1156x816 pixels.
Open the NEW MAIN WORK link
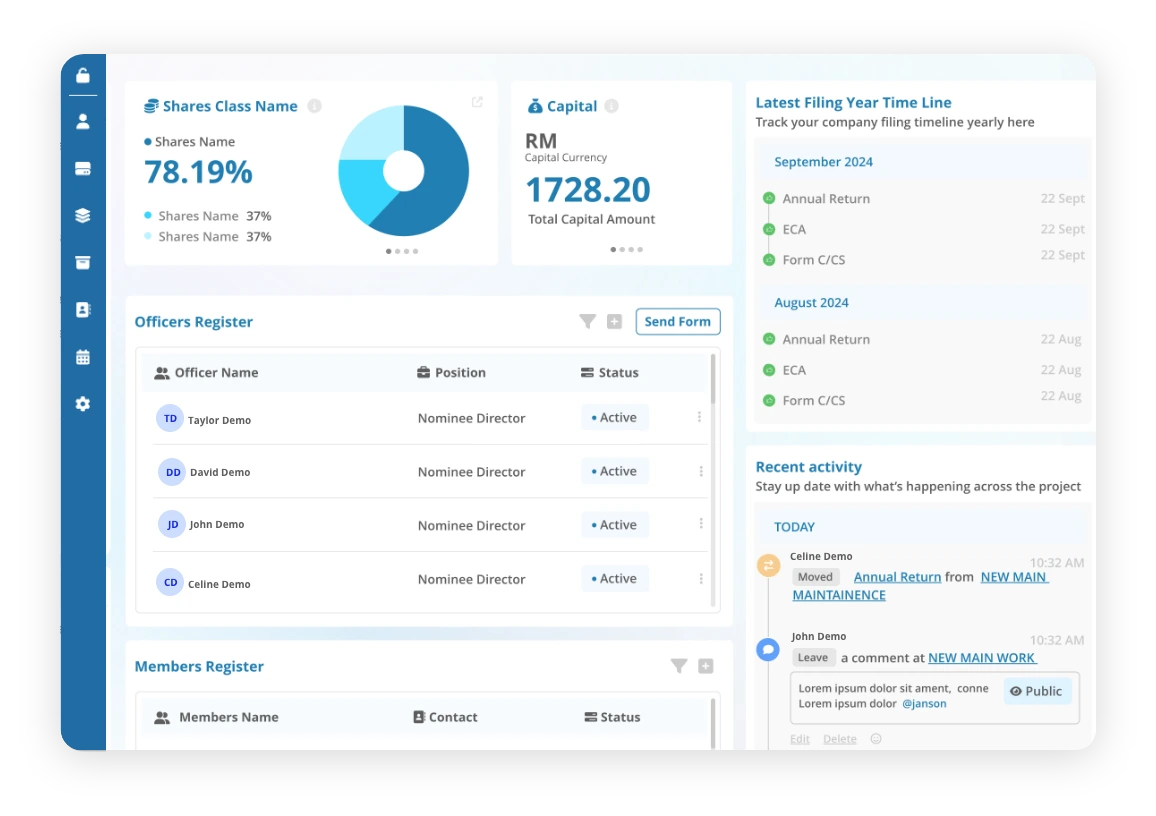pyautogui.click(x=982, y=657)
